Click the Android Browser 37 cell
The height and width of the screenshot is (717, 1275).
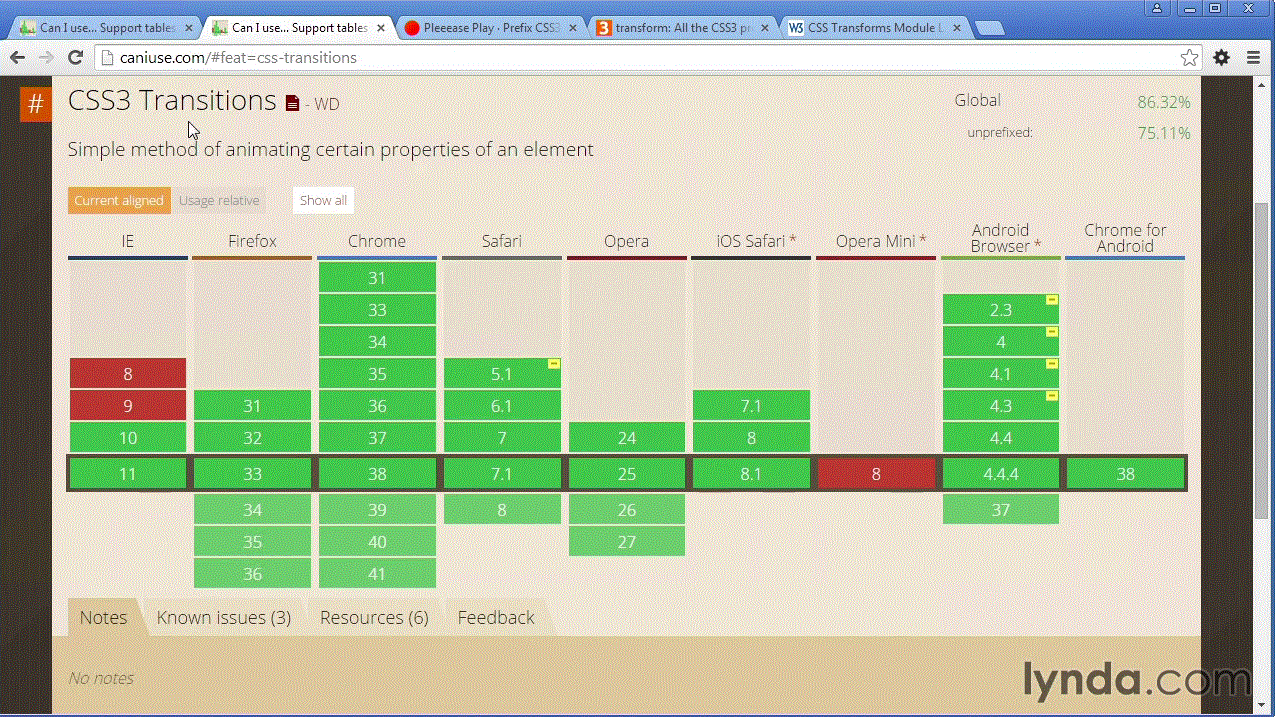tap(1001, 510)
